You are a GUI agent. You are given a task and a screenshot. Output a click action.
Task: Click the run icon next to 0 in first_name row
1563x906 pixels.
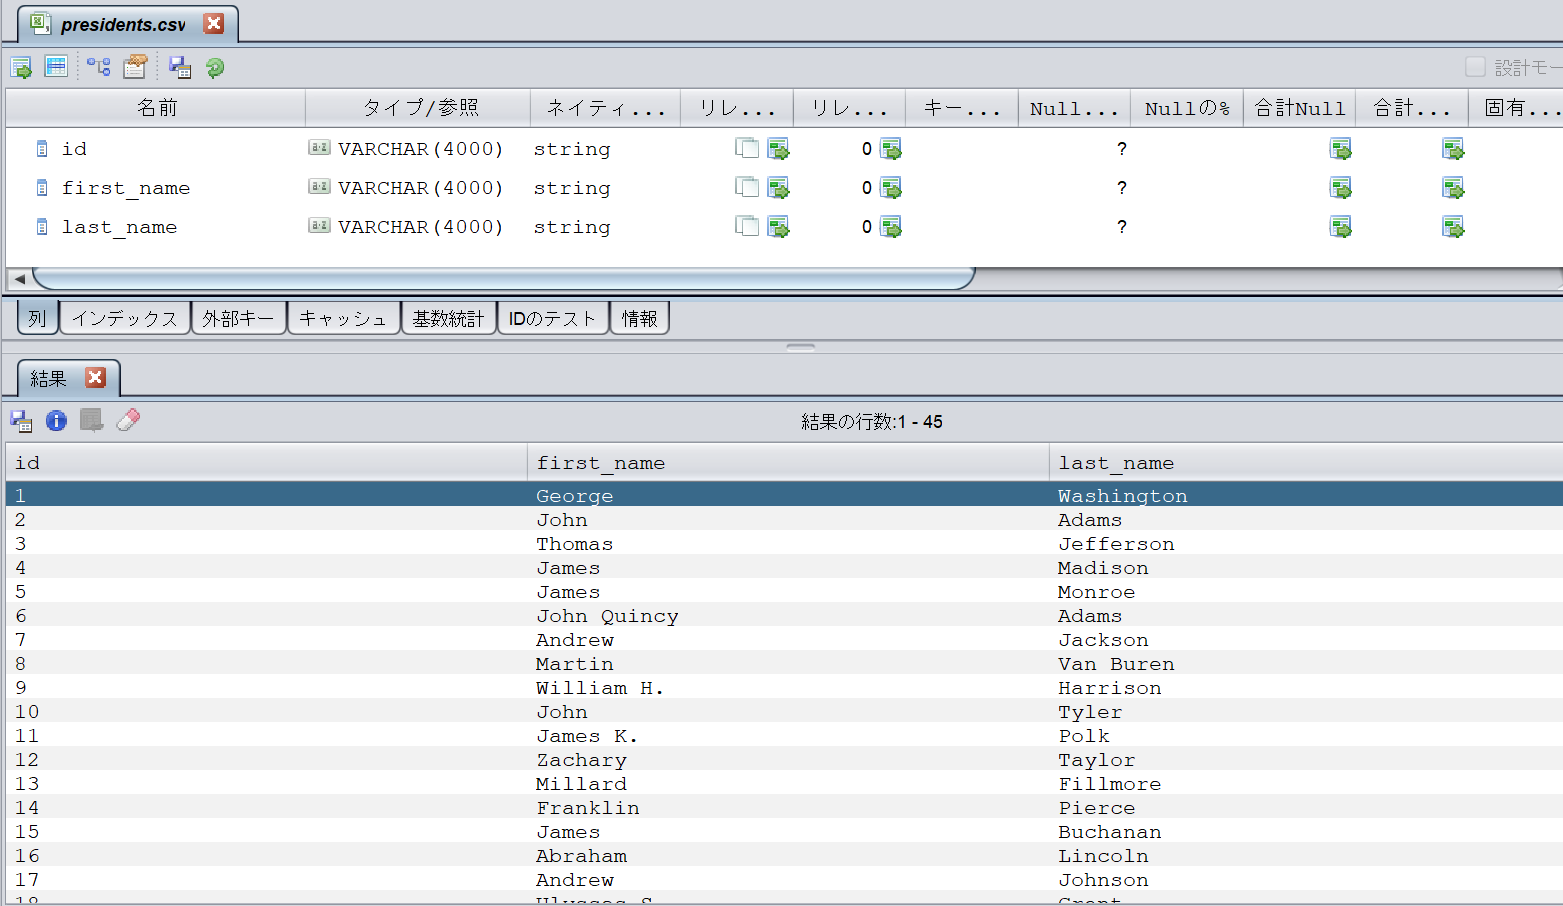[x=891, y=187]
